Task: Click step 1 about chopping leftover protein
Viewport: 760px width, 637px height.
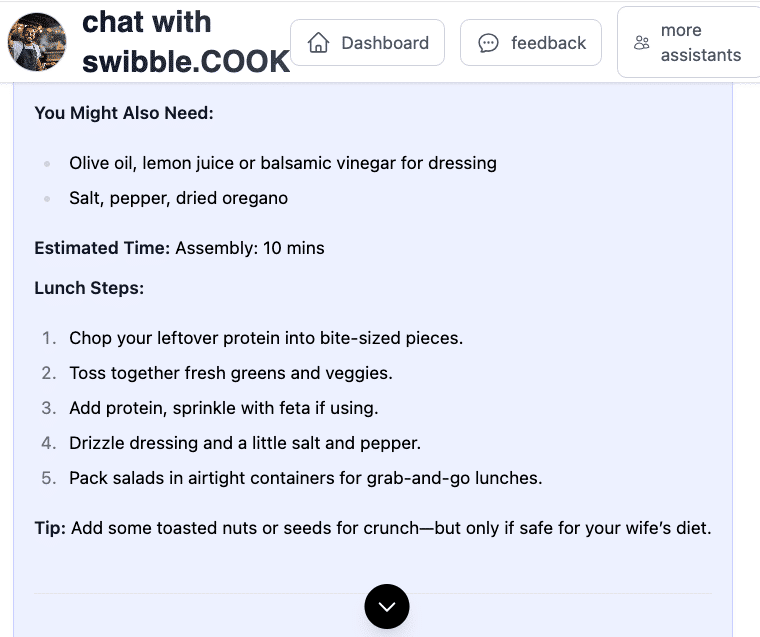Action: pyautogui.click(x=266, y=338)
